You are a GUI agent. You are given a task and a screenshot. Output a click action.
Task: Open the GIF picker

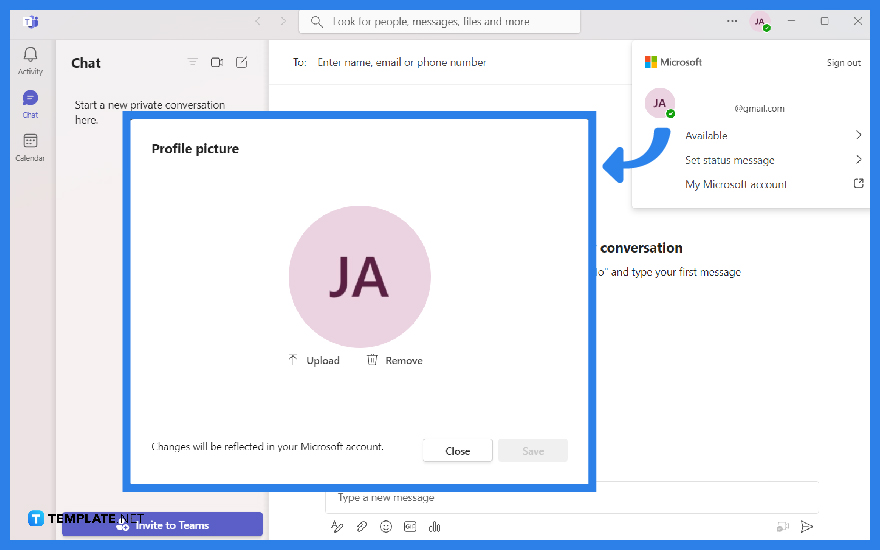410,526
